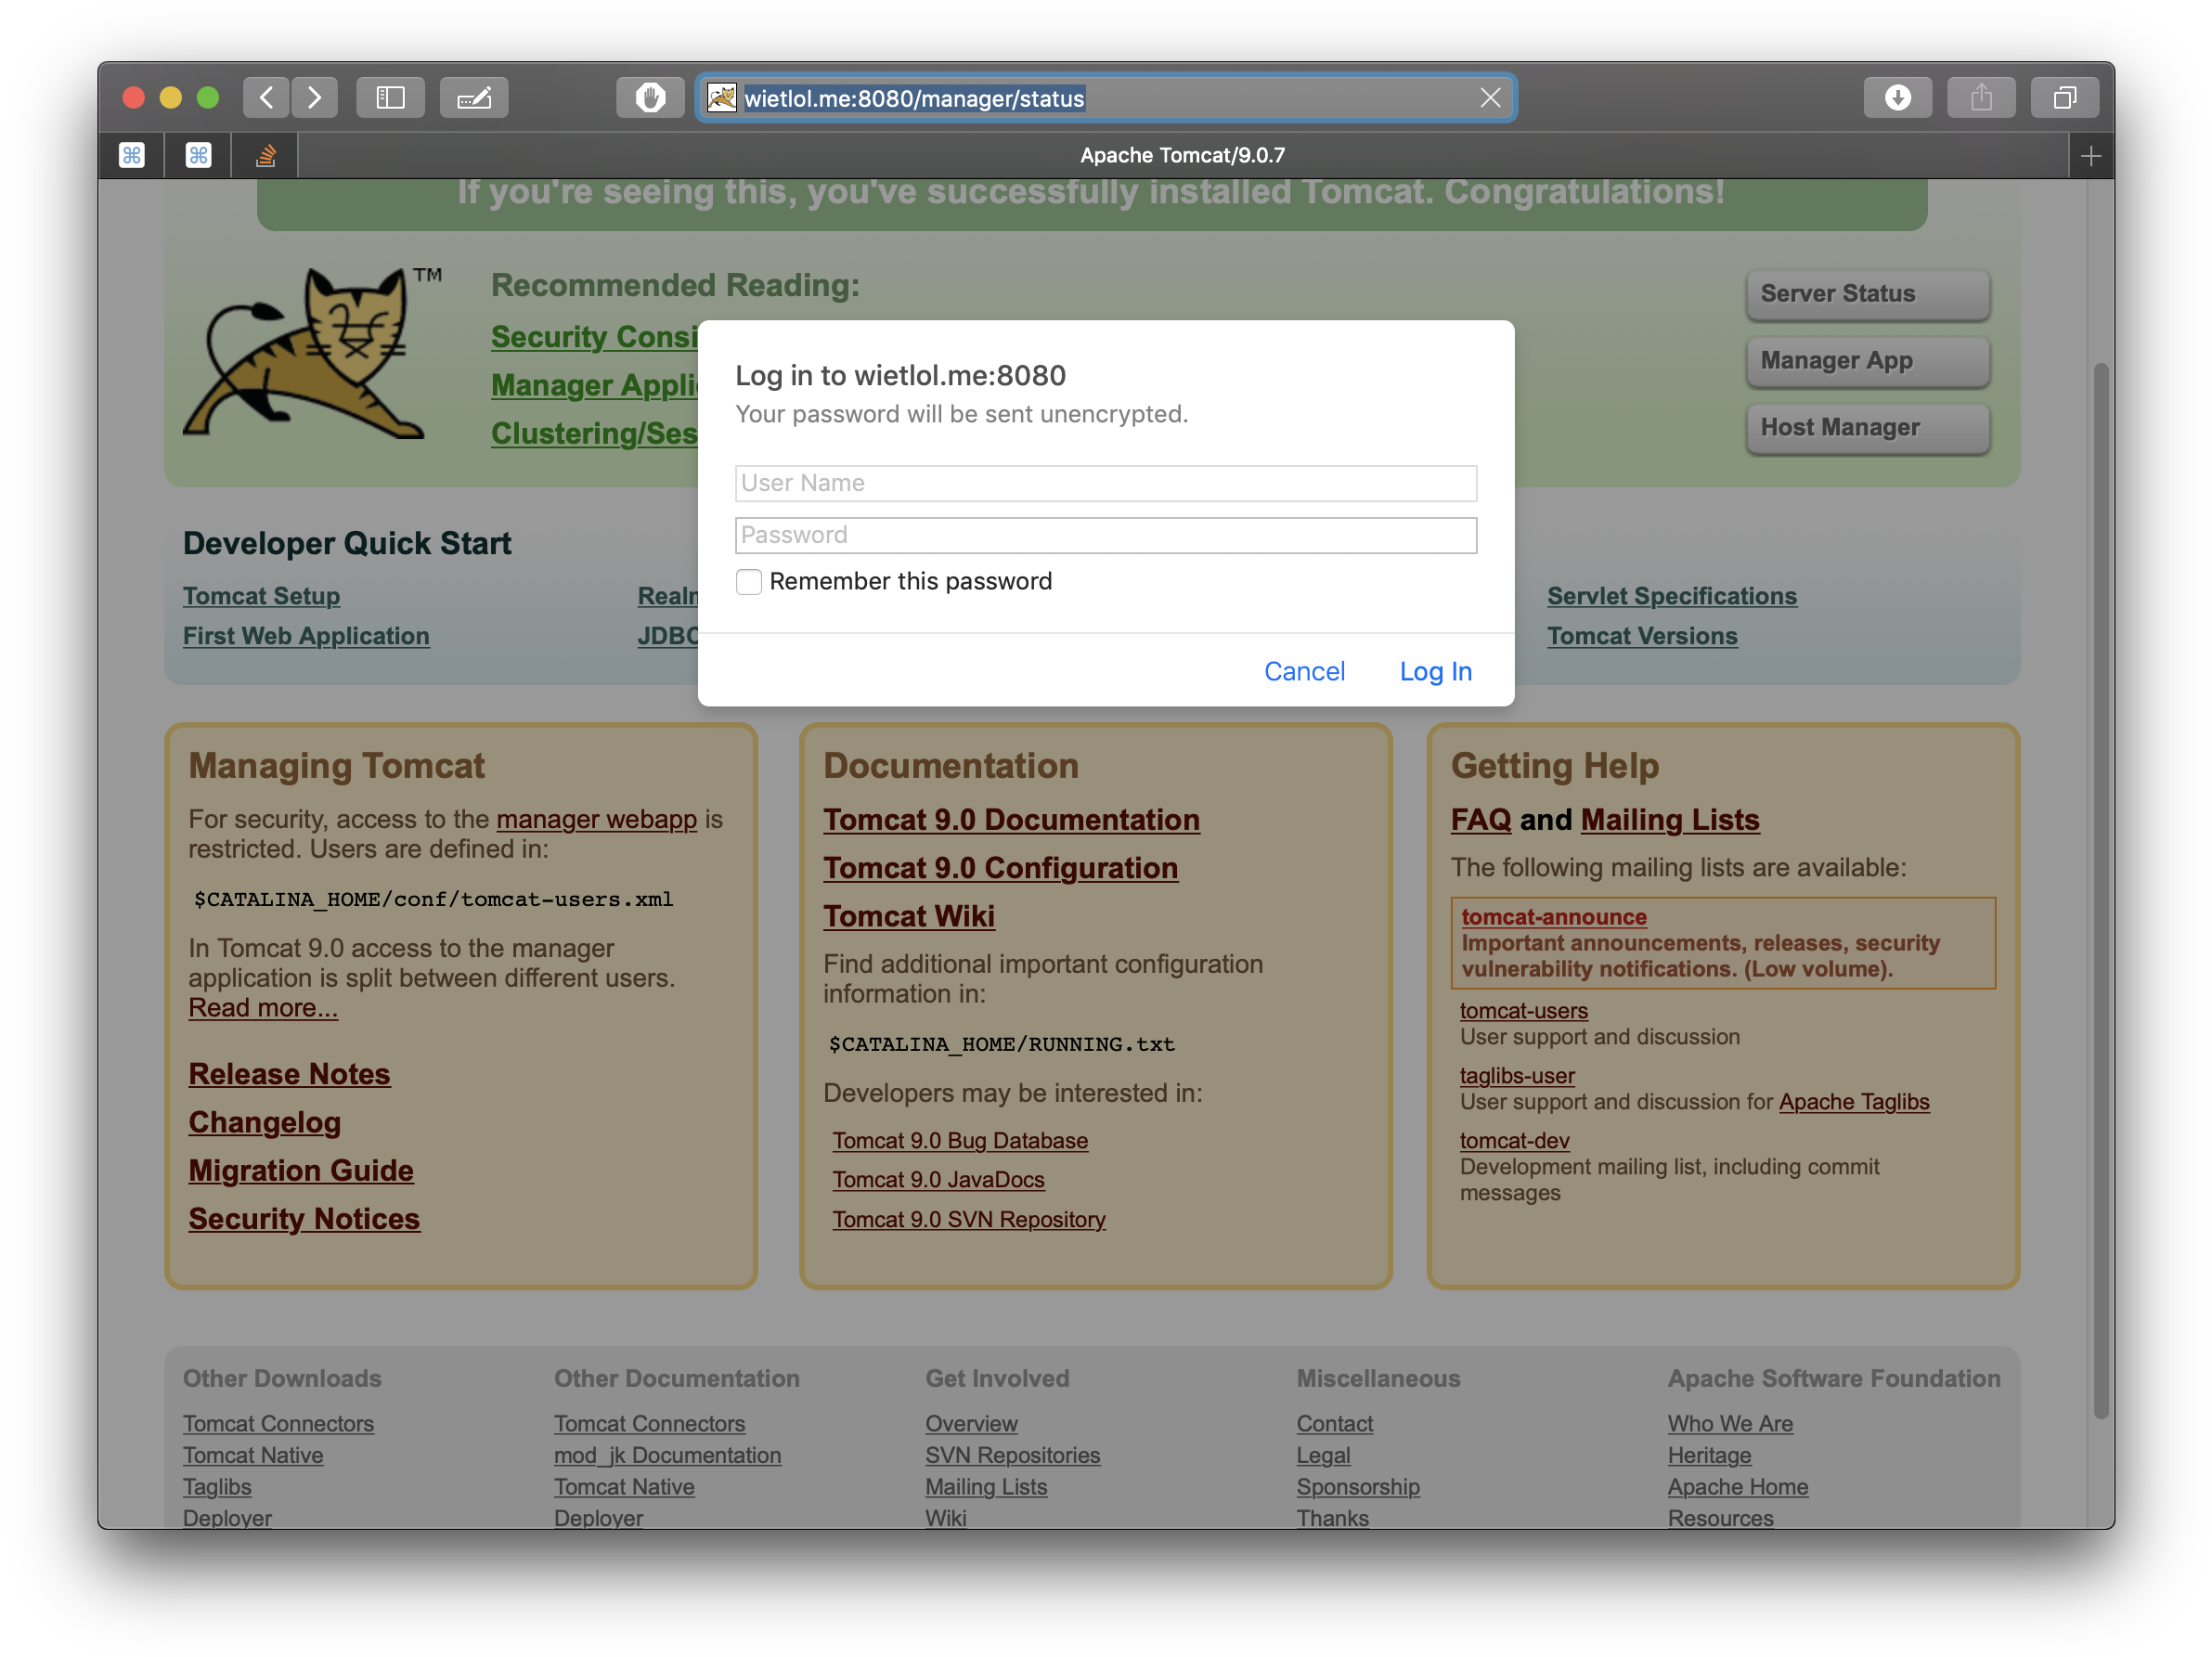
Task: Open First Web Application link
Action: click(306, 635)
